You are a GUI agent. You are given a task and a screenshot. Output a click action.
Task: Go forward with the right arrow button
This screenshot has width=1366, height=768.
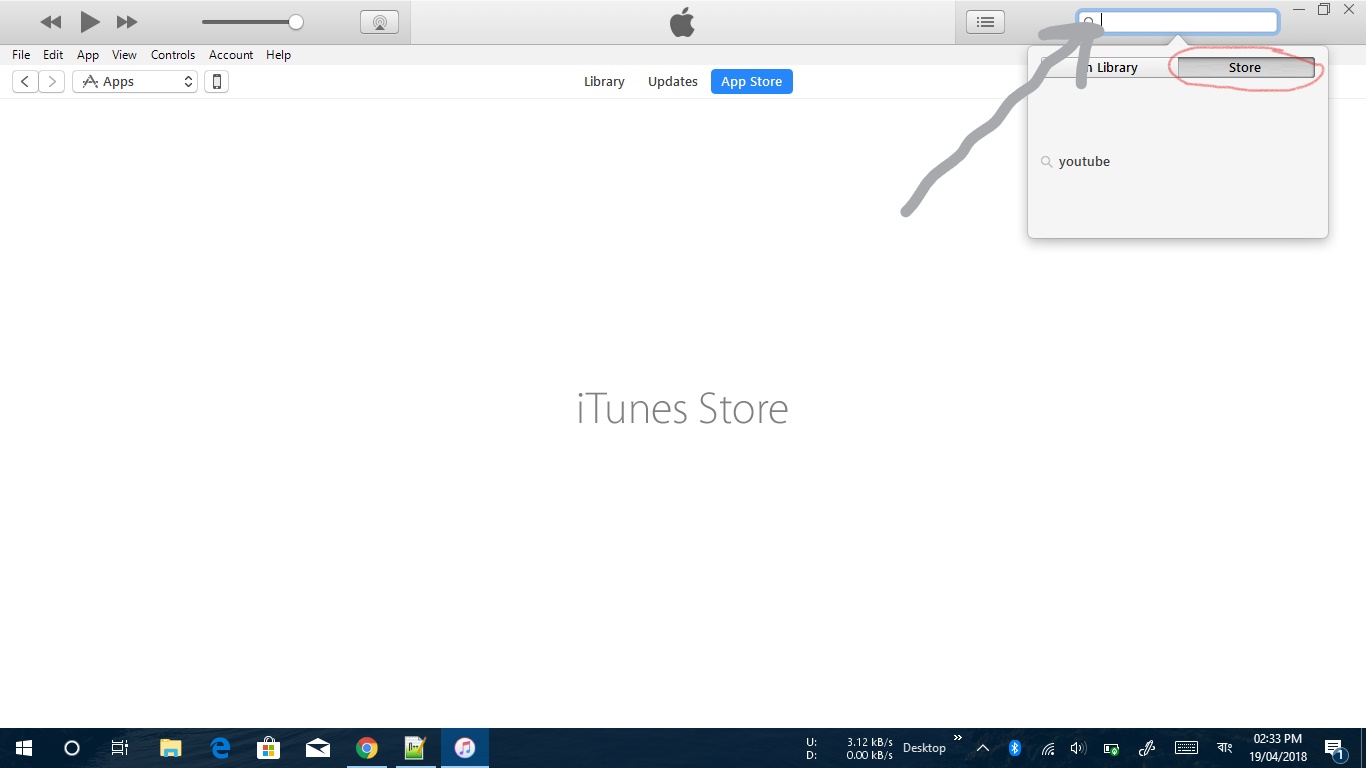pos(52,82)
